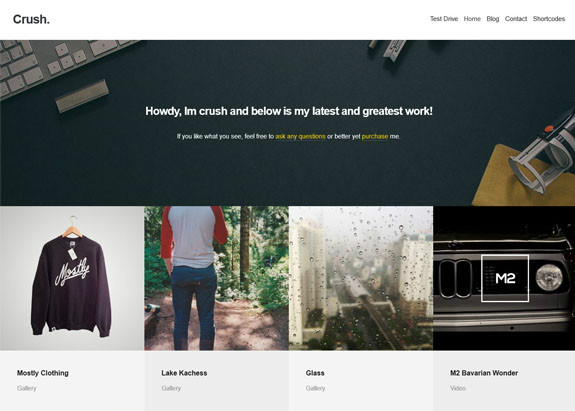Go to the Home page link
Screen dimensions: 575x411
[x=472, y=19]
